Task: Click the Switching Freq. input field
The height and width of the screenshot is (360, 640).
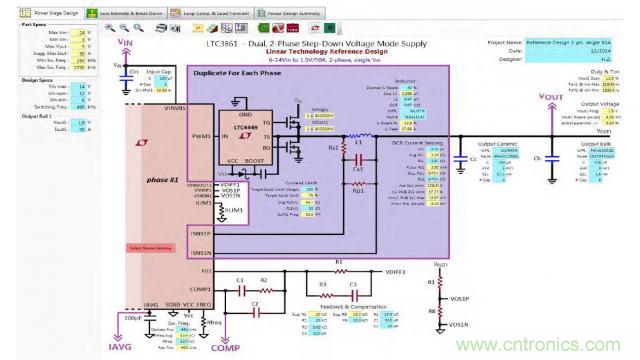Action: click(x=78, y=107)
